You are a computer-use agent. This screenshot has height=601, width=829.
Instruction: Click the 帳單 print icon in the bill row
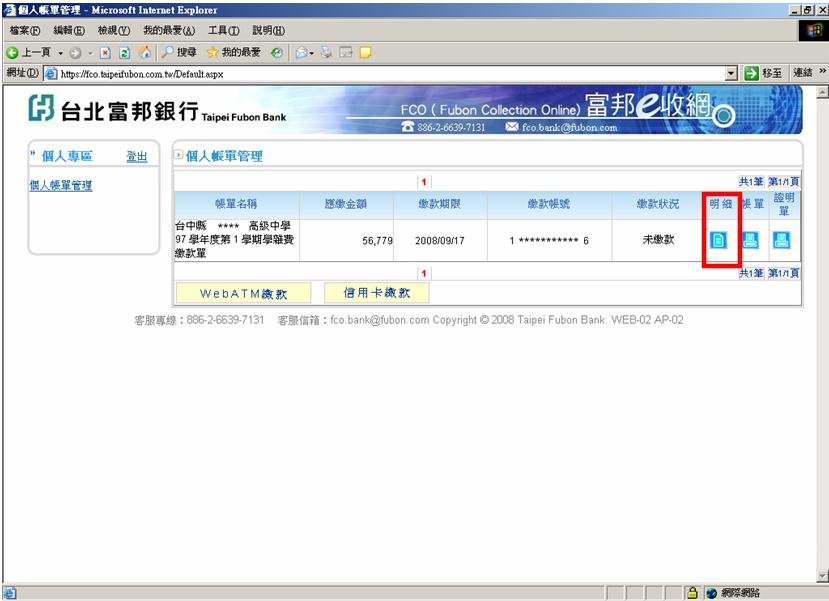click(750, 240)
